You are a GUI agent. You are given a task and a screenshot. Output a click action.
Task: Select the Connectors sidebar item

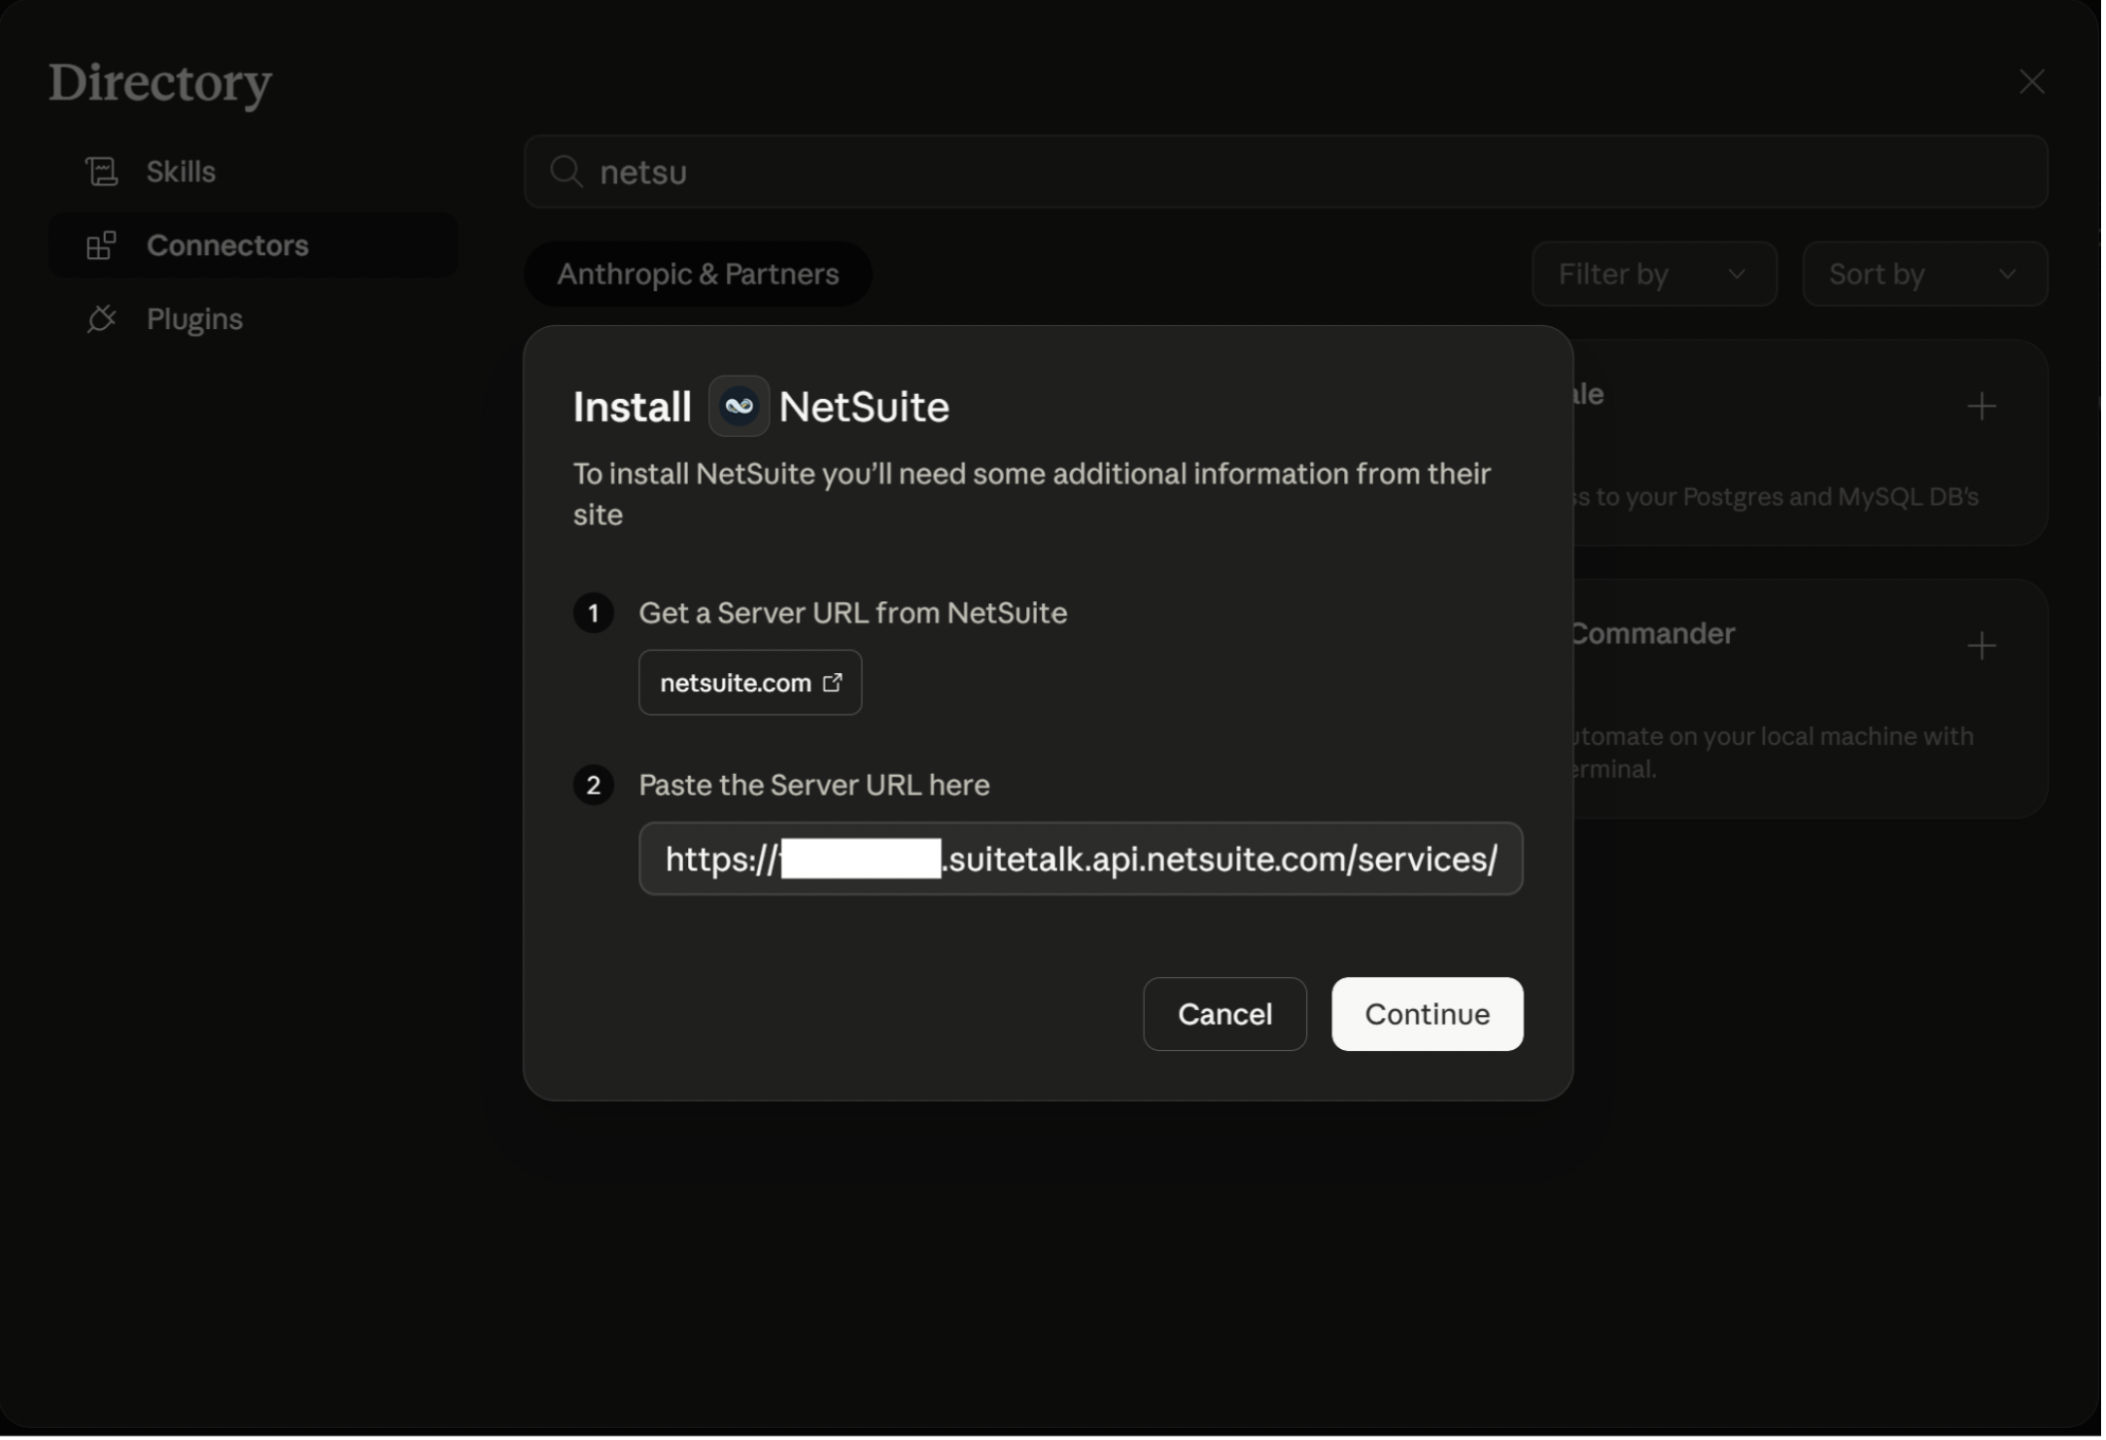coord(228,246)
